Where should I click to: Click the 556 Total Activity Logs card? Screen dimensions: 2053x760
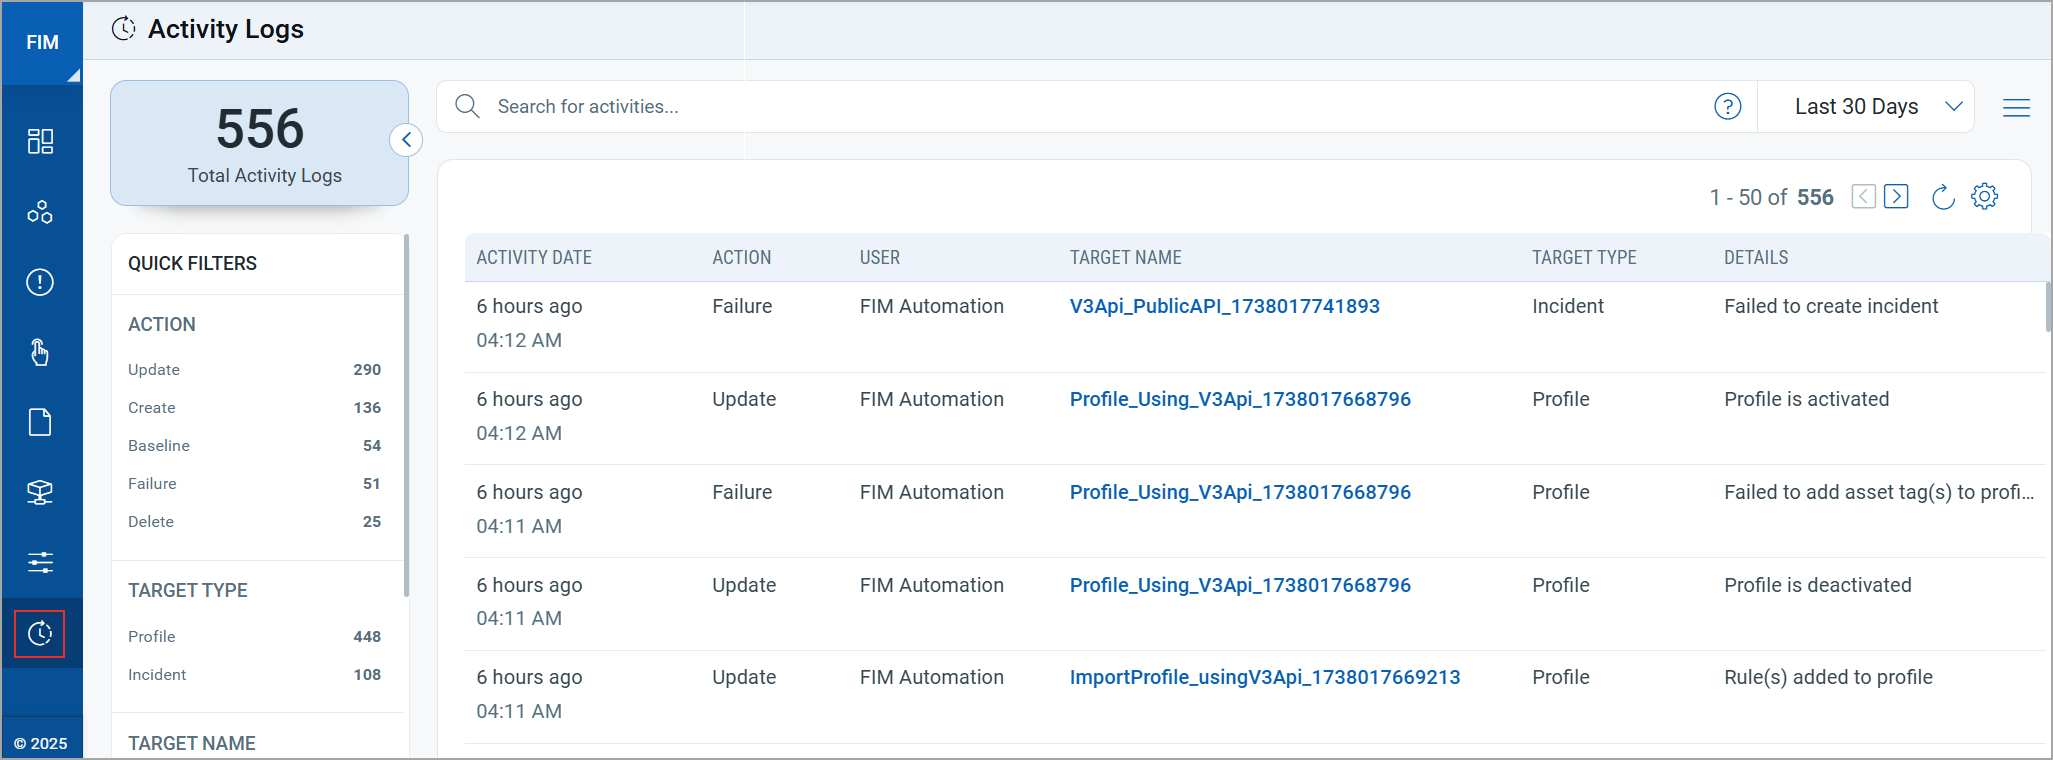tap(259, 143)
